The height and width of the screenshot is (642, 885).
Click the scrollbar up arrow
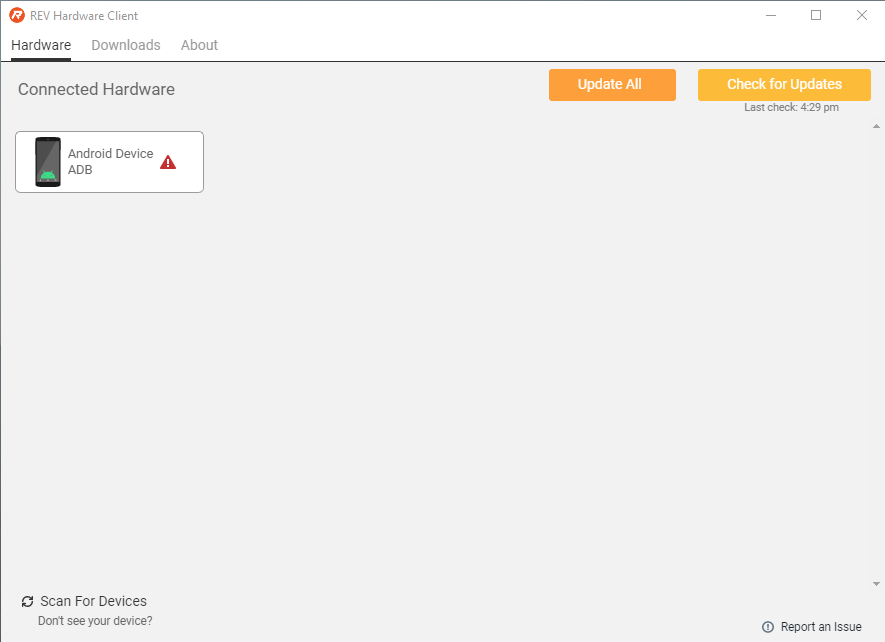tap(877, 126)
